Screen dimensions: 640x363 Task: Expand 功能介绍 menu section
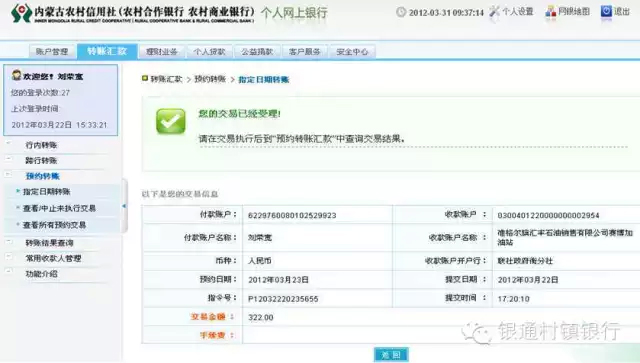click(9, 271)
